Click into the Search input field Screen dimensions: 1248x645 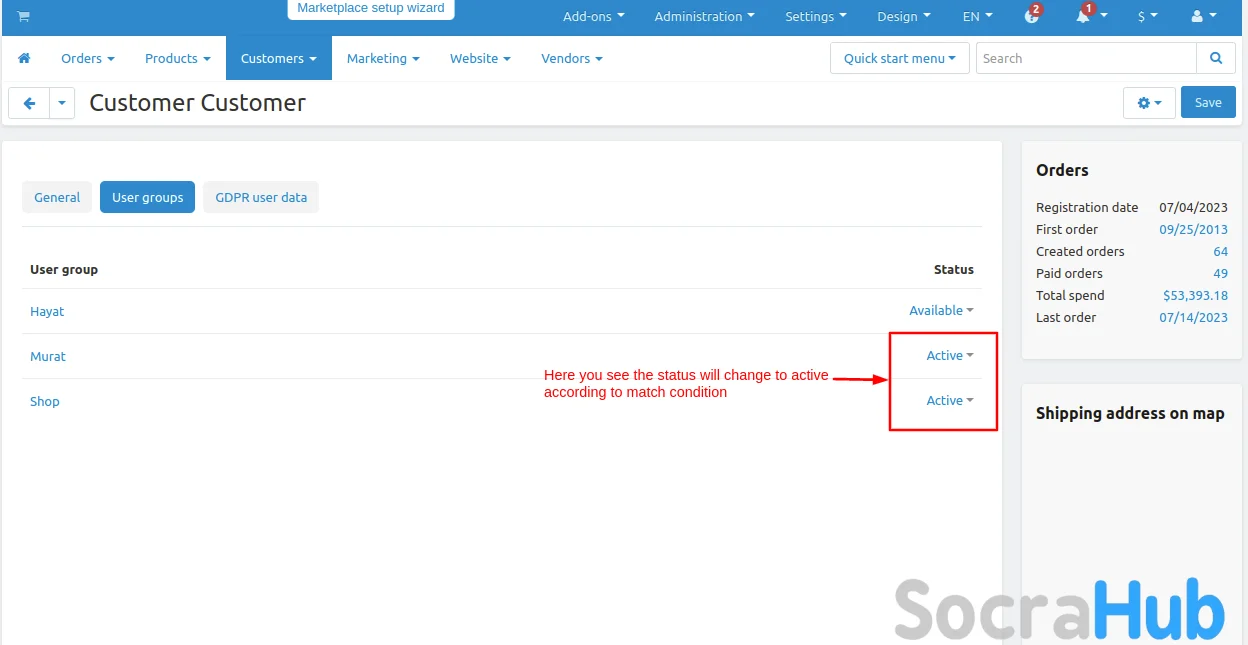coord(1085,59)
